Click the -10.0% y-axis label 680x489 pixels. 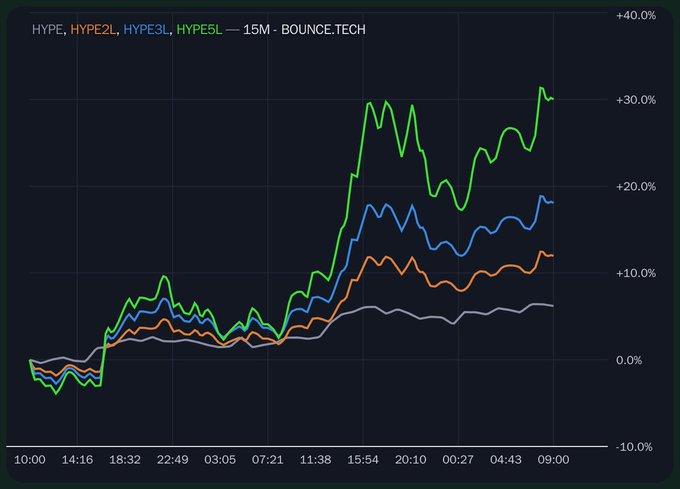tap(634, 447)
